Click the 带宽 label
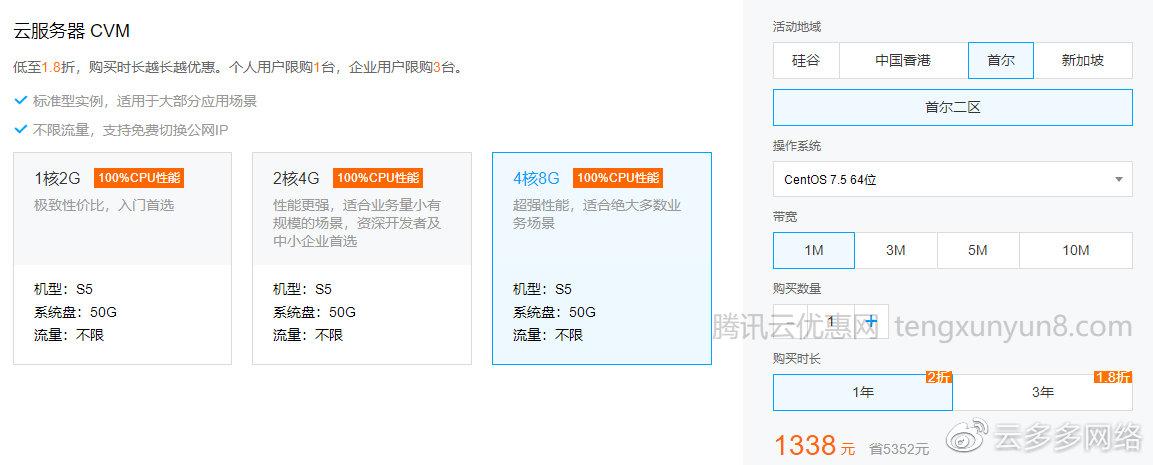Screen dimensions: 1153x465 click(785, 217)
